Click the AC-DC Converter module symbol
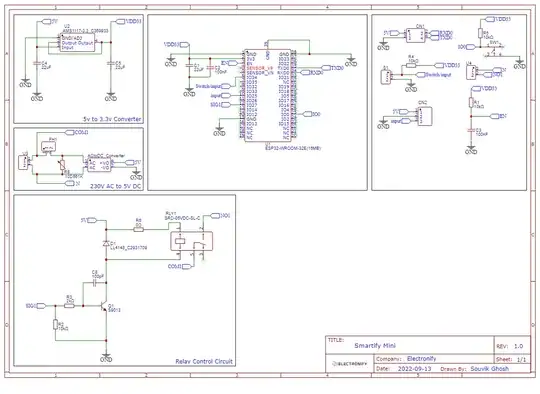540x394 pixels. point(98,165)
